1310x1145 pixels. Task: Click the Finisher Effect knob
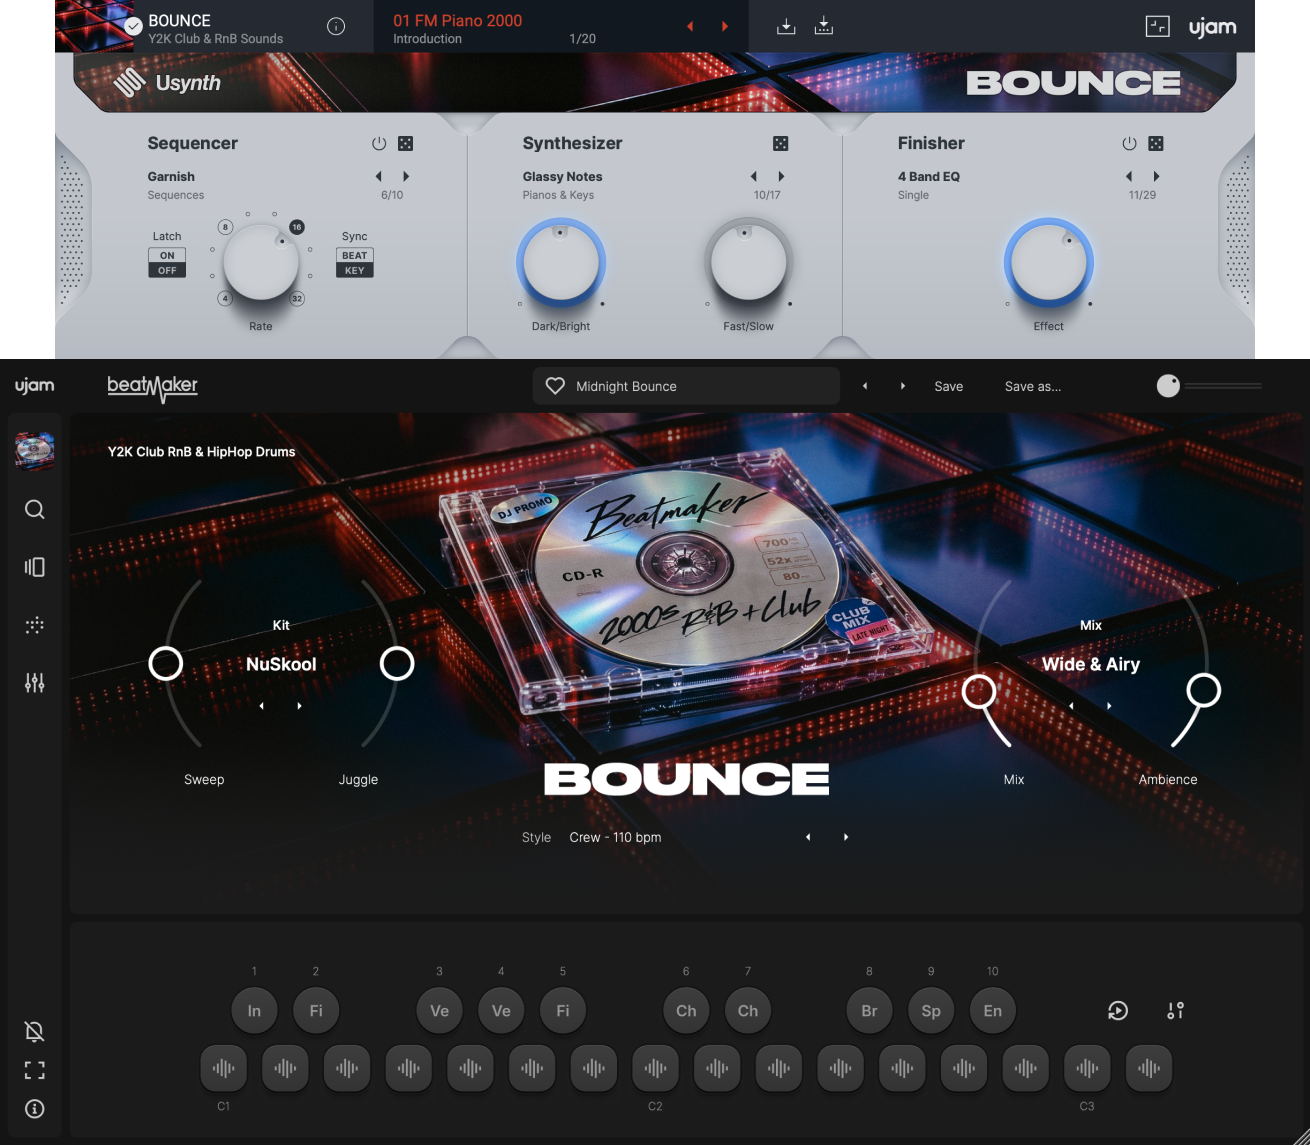[x=1048, y=263]
